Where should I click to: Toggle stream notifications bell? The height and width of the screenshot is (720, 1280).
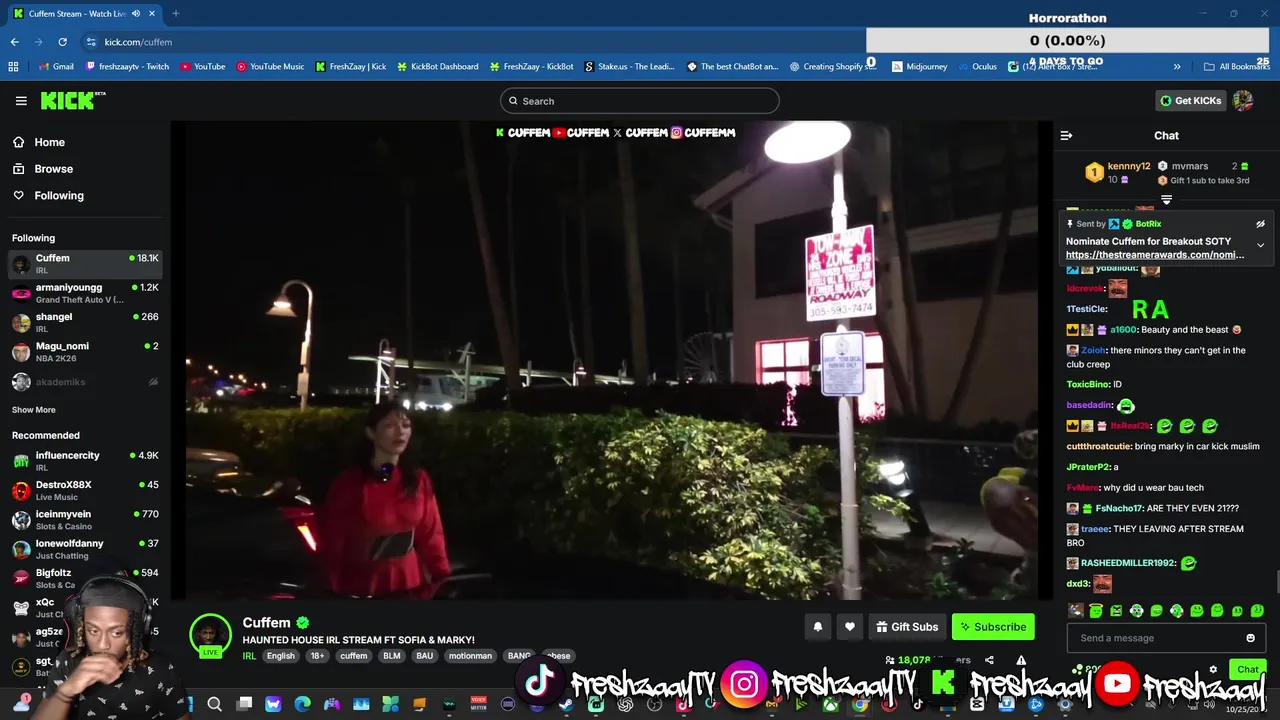coord(817,627)
